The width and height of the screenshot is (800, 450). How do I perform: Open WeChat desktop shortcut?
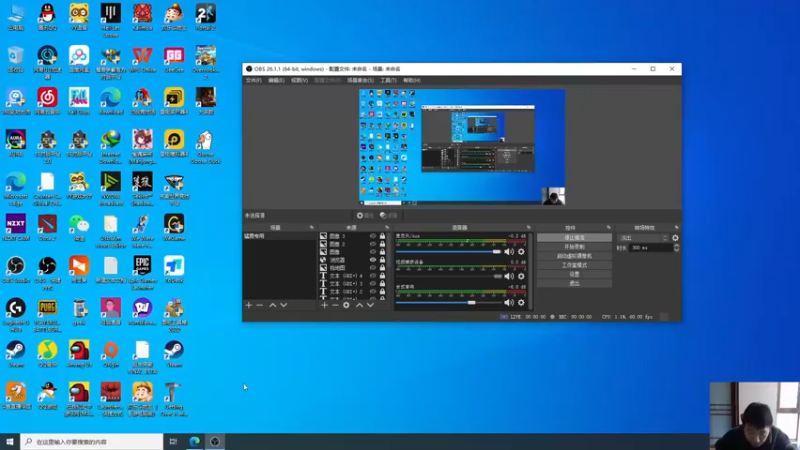coord(79,228)
